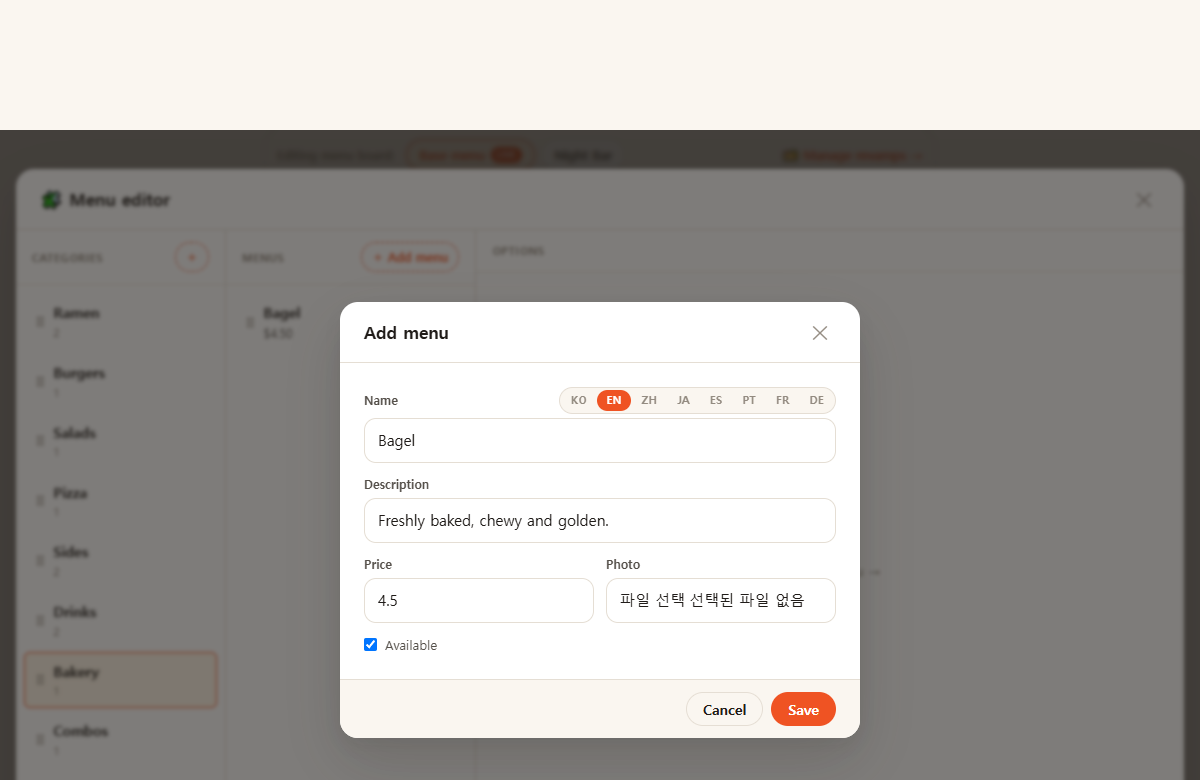The image size is (1200, 780).
Task: Select the EN language tab
Action: [x=614, y=400]
